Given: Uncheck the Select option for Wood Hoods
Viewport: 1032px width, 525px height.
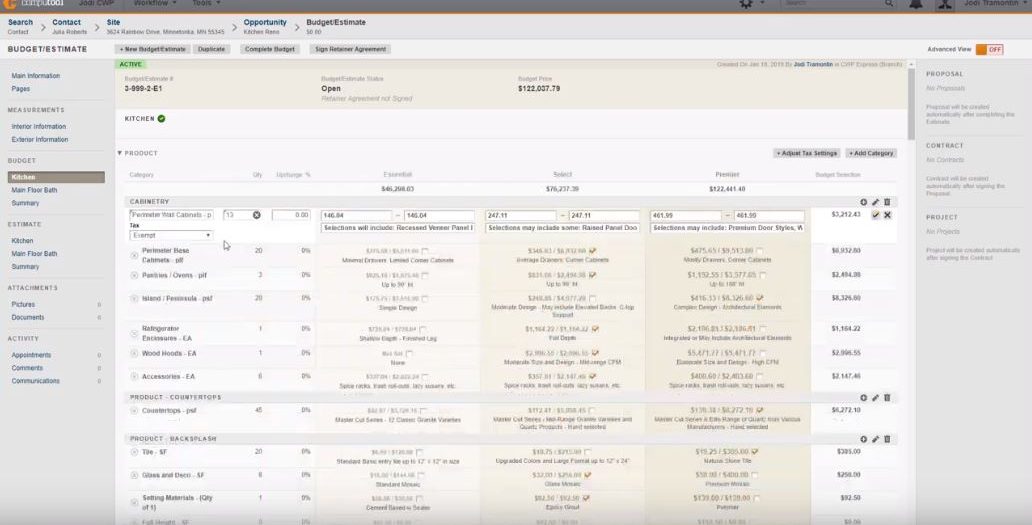Looking at the screenshot, I should tap(593, 353).
